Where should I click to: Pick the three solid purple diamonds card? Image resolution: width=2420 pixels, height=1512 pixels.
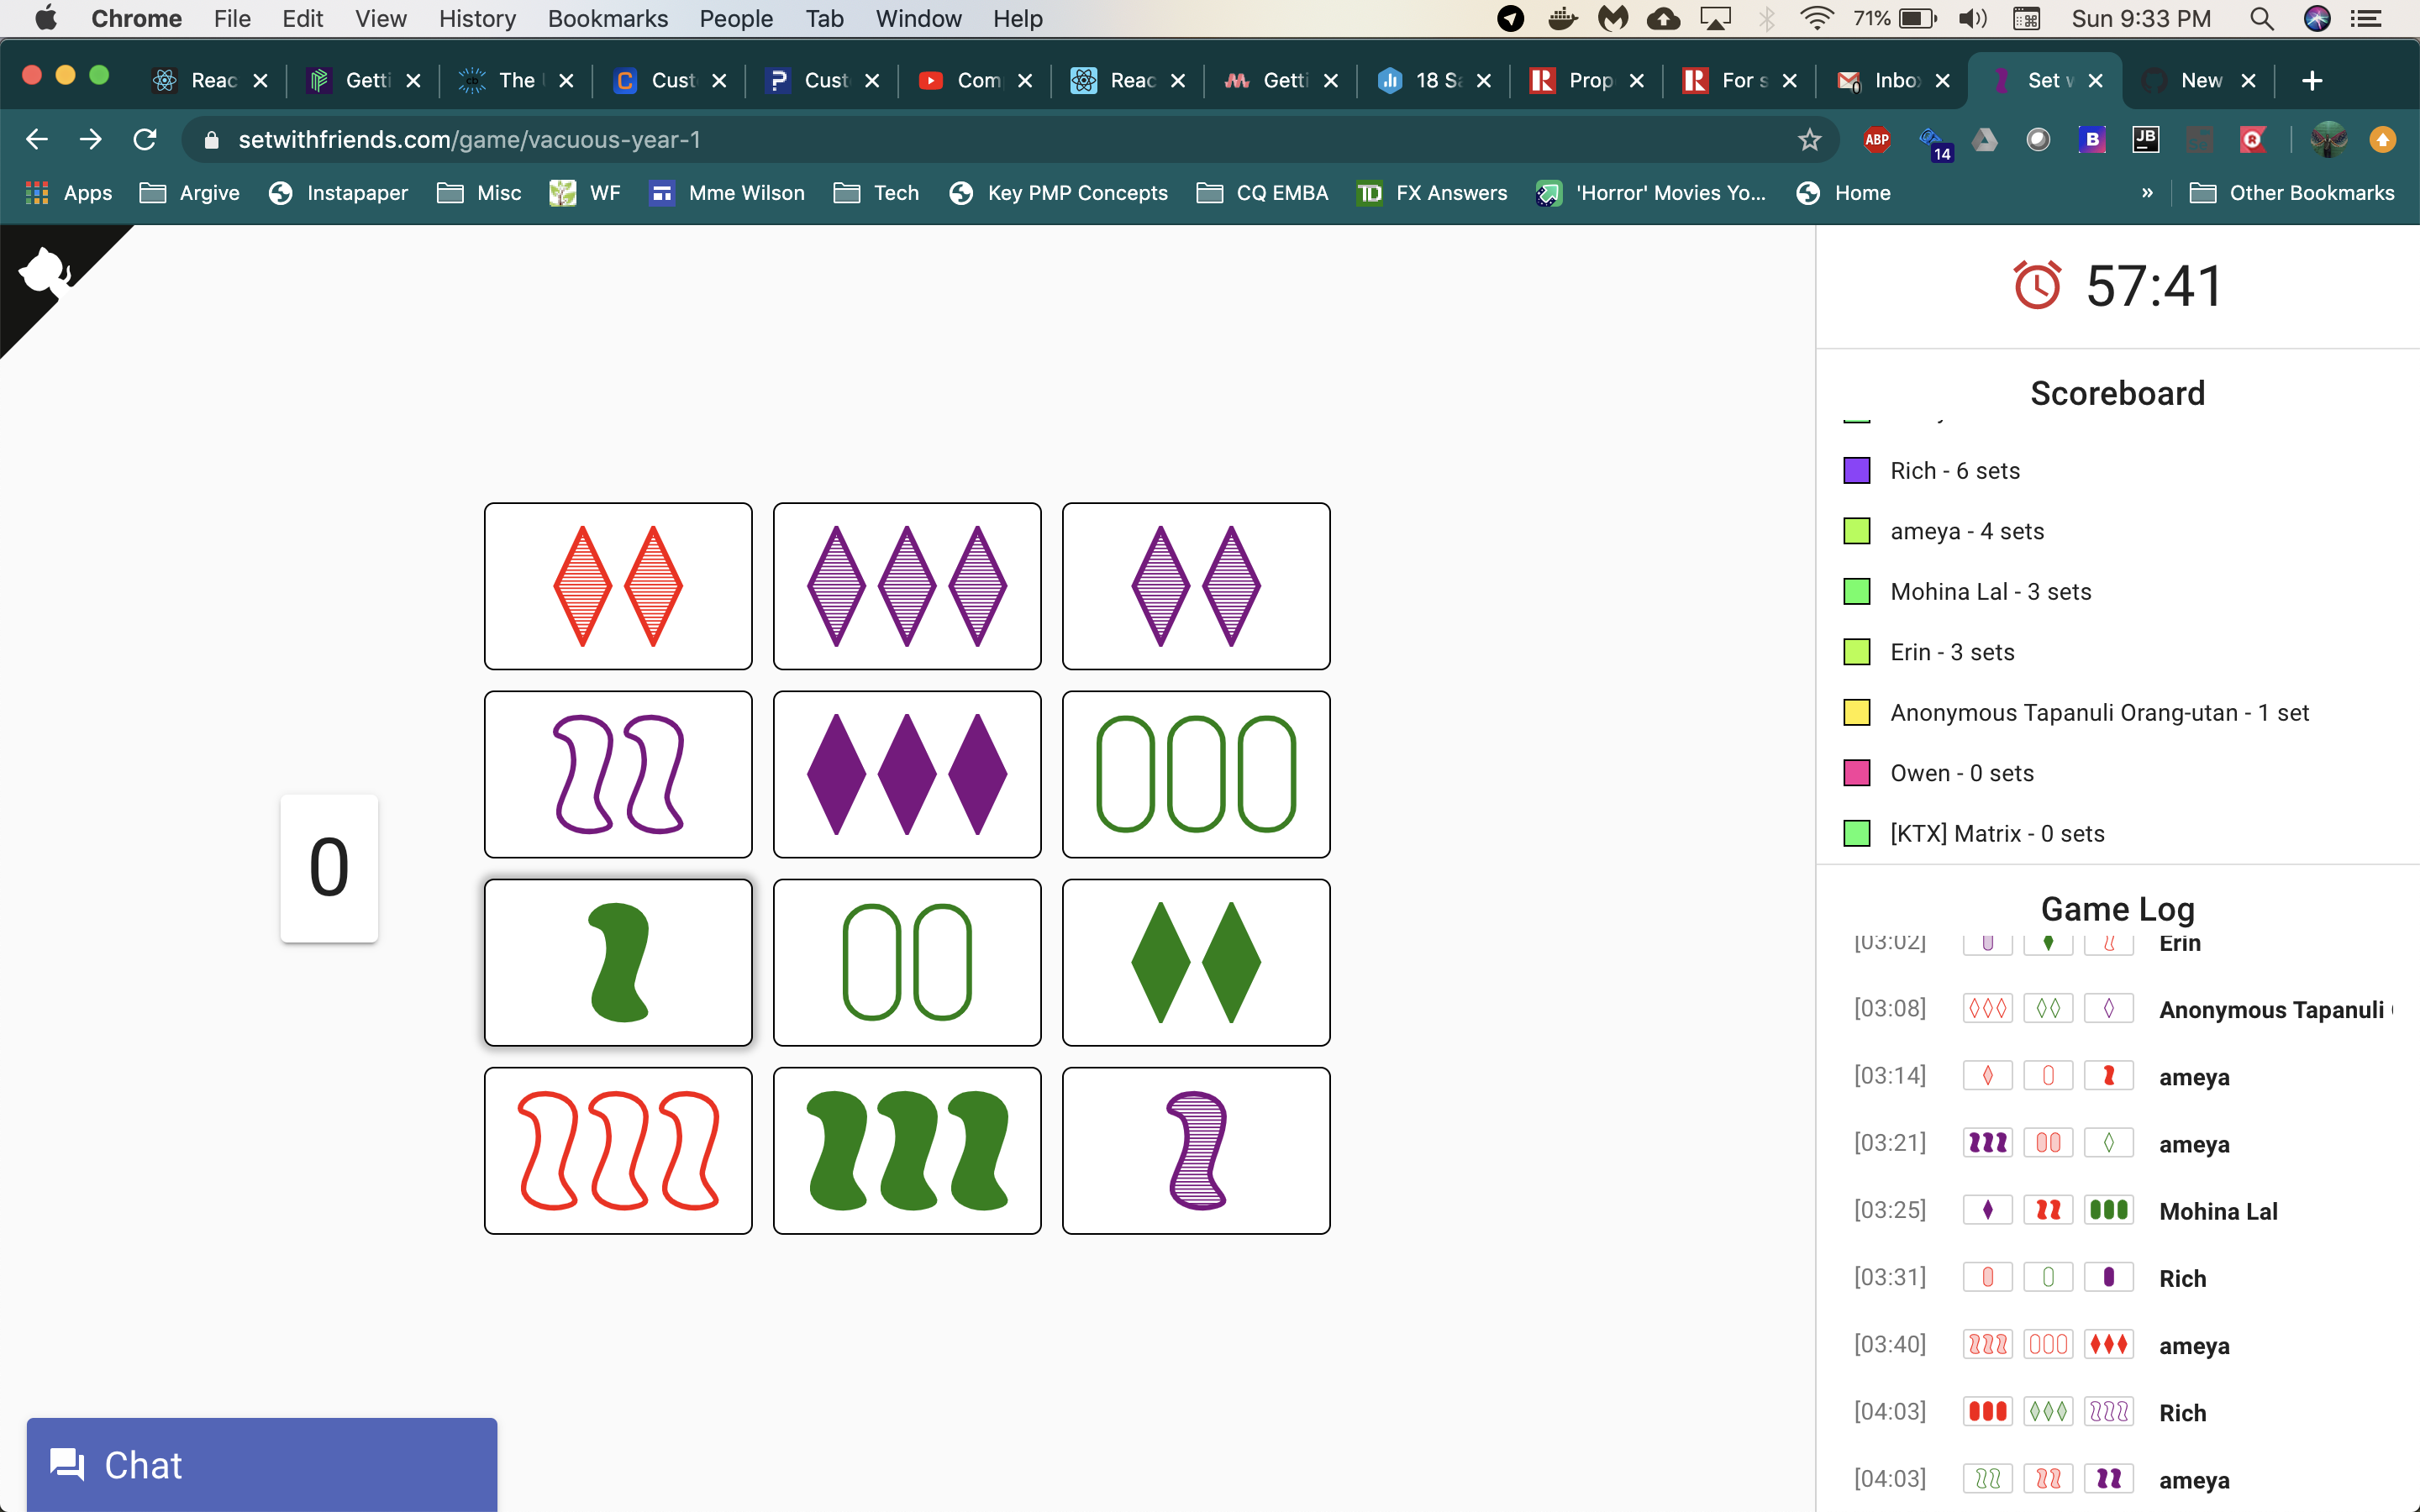click(906, 774)
